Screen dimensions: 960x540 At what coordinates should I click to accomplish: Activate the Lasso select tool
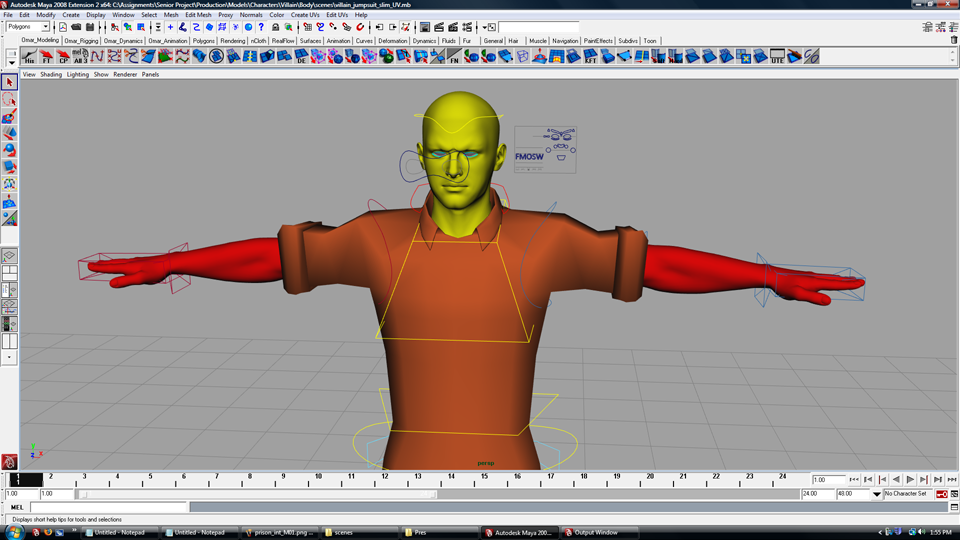pyautogui.click(x=9, y=99)
